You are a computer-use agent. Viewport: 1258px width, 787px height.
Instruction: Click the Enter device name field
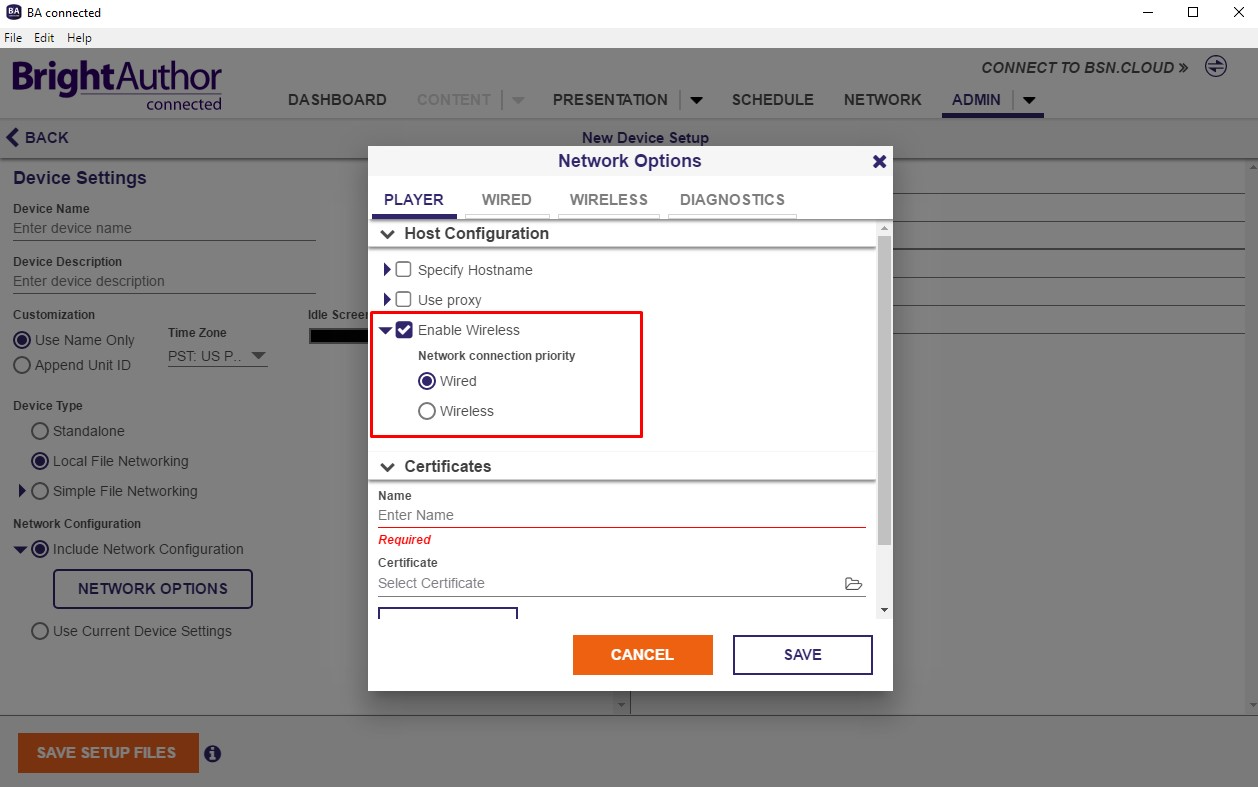(x=164, y=229)
